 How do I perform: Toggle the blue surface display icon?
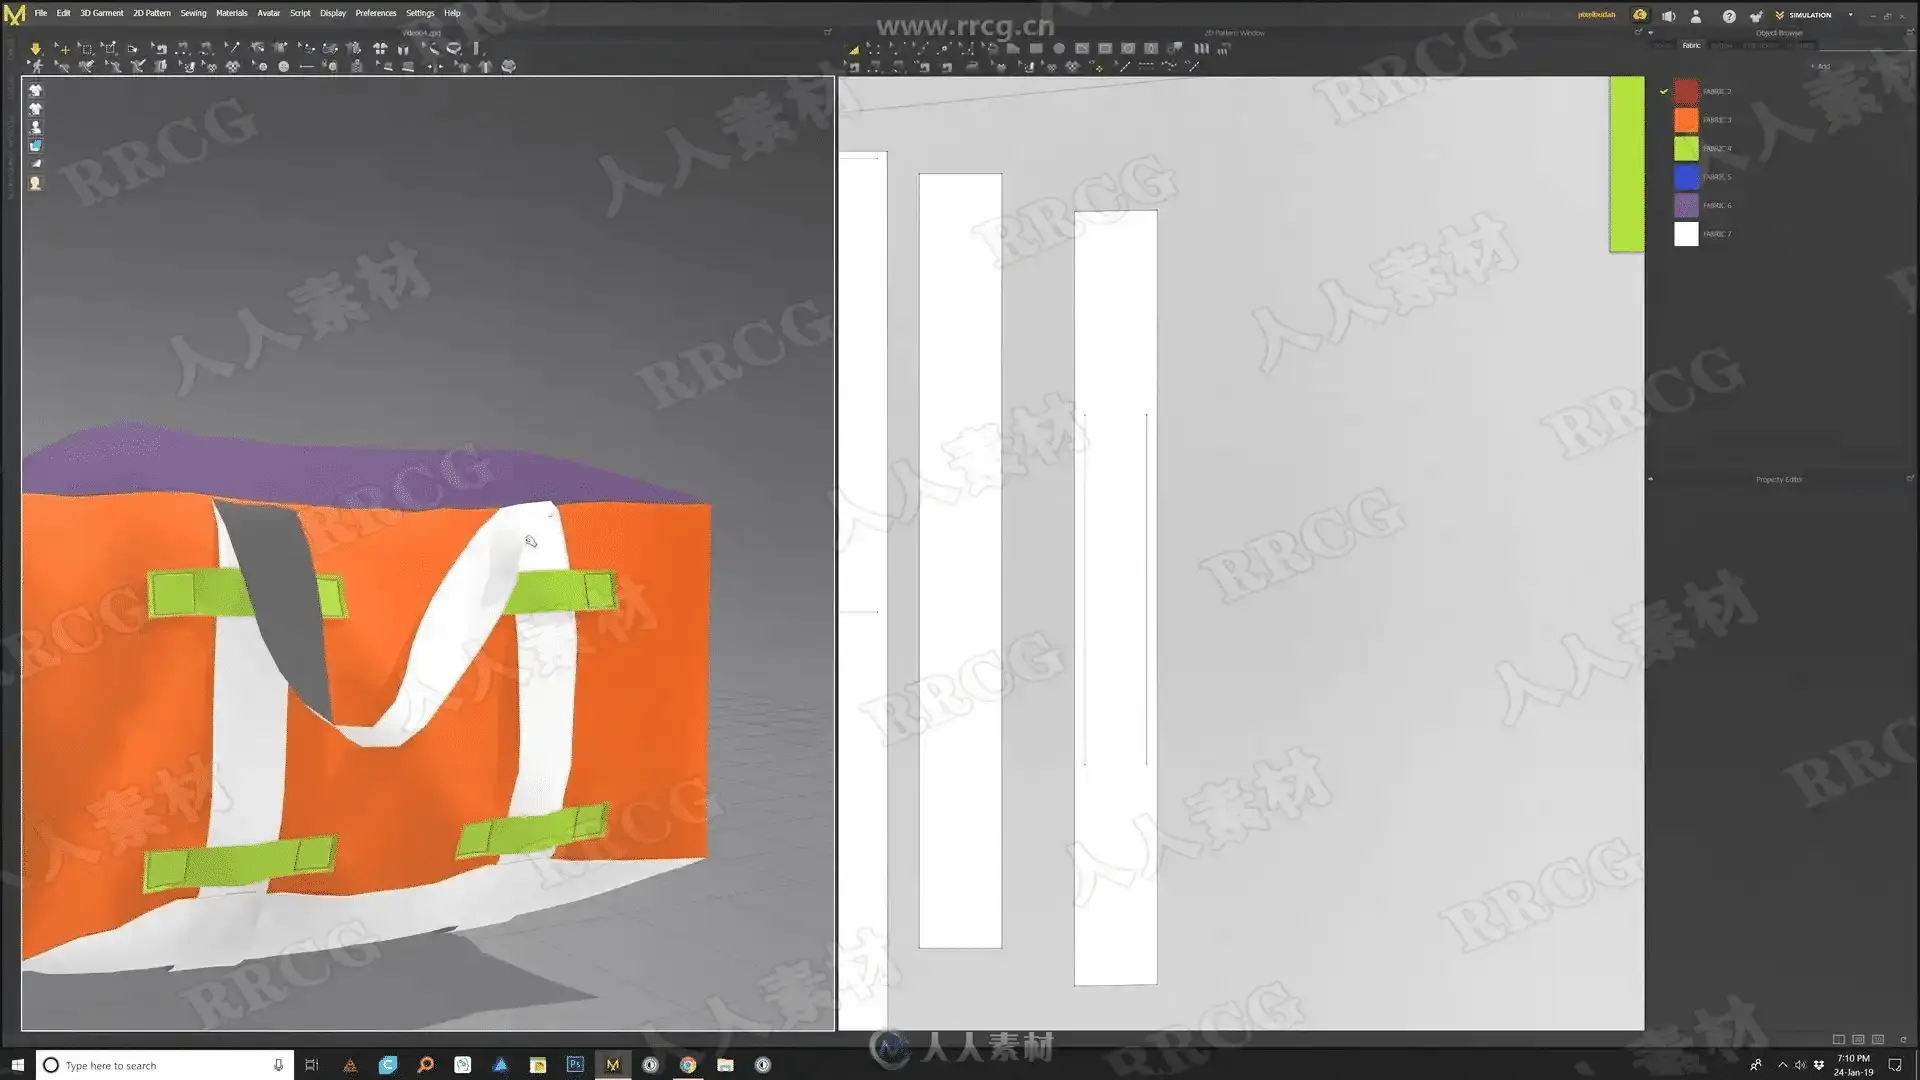tap(35, 146)
